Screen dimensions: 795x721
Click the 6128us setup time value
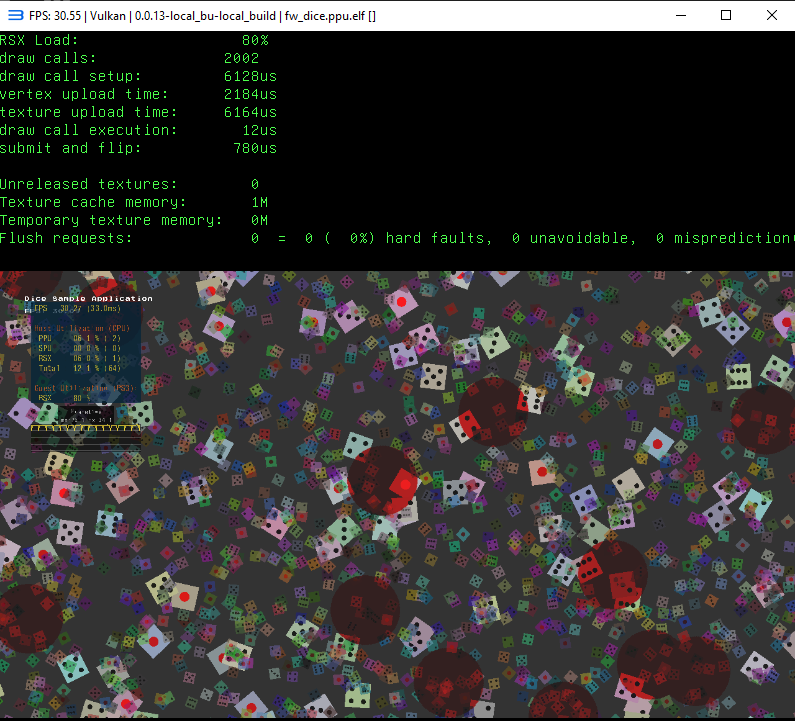click(x=250, y=76)
